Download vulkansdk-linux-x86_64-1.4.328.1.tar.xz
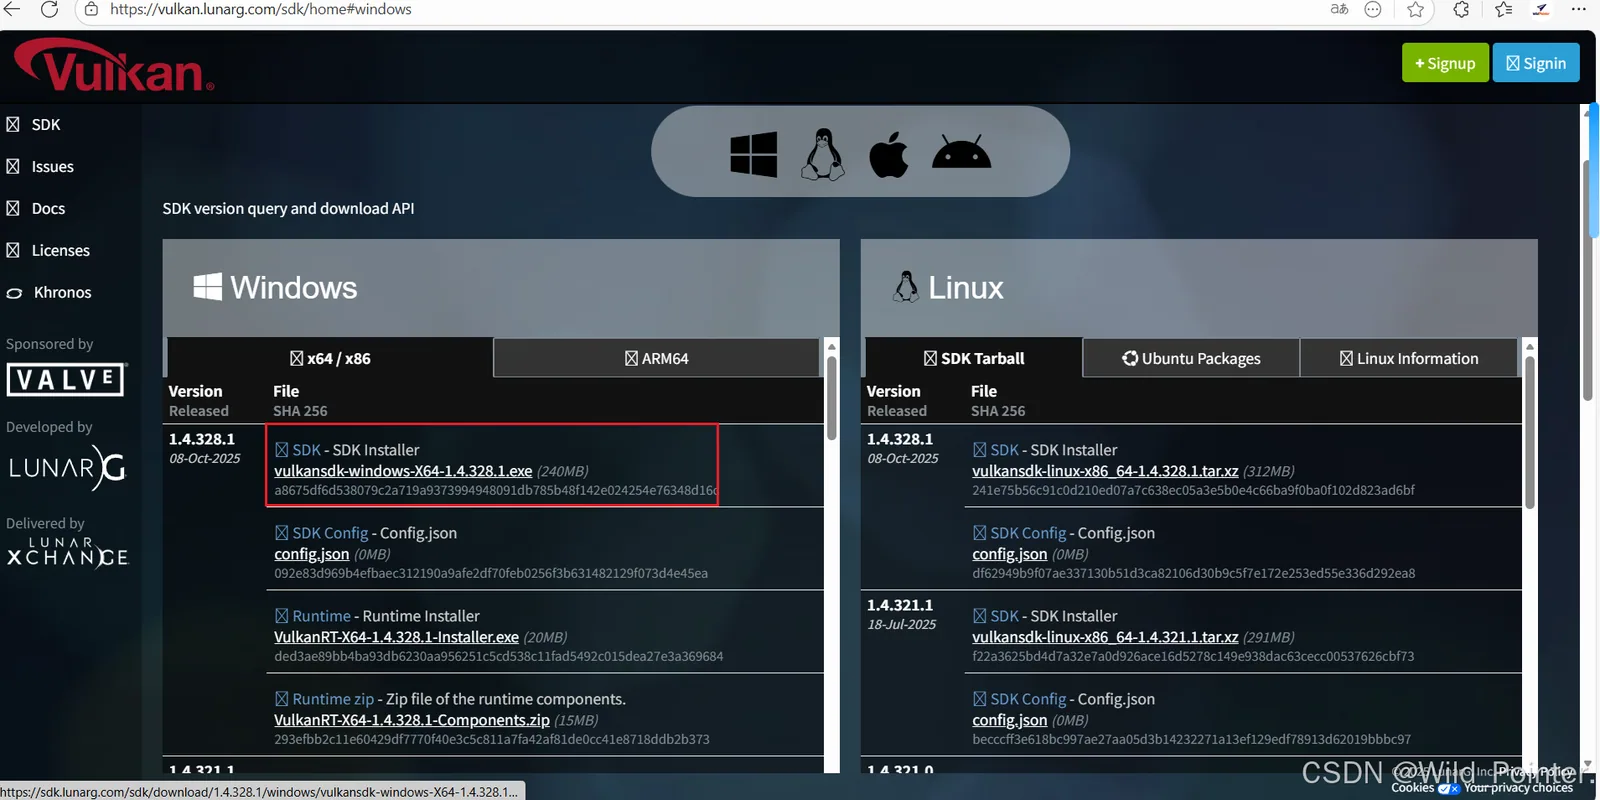 1105,471
